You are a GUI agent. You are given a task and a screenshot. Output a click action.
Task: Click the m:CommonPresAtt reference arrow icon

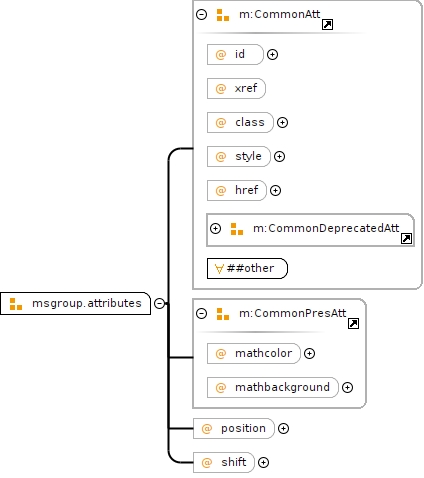(353, 323)
